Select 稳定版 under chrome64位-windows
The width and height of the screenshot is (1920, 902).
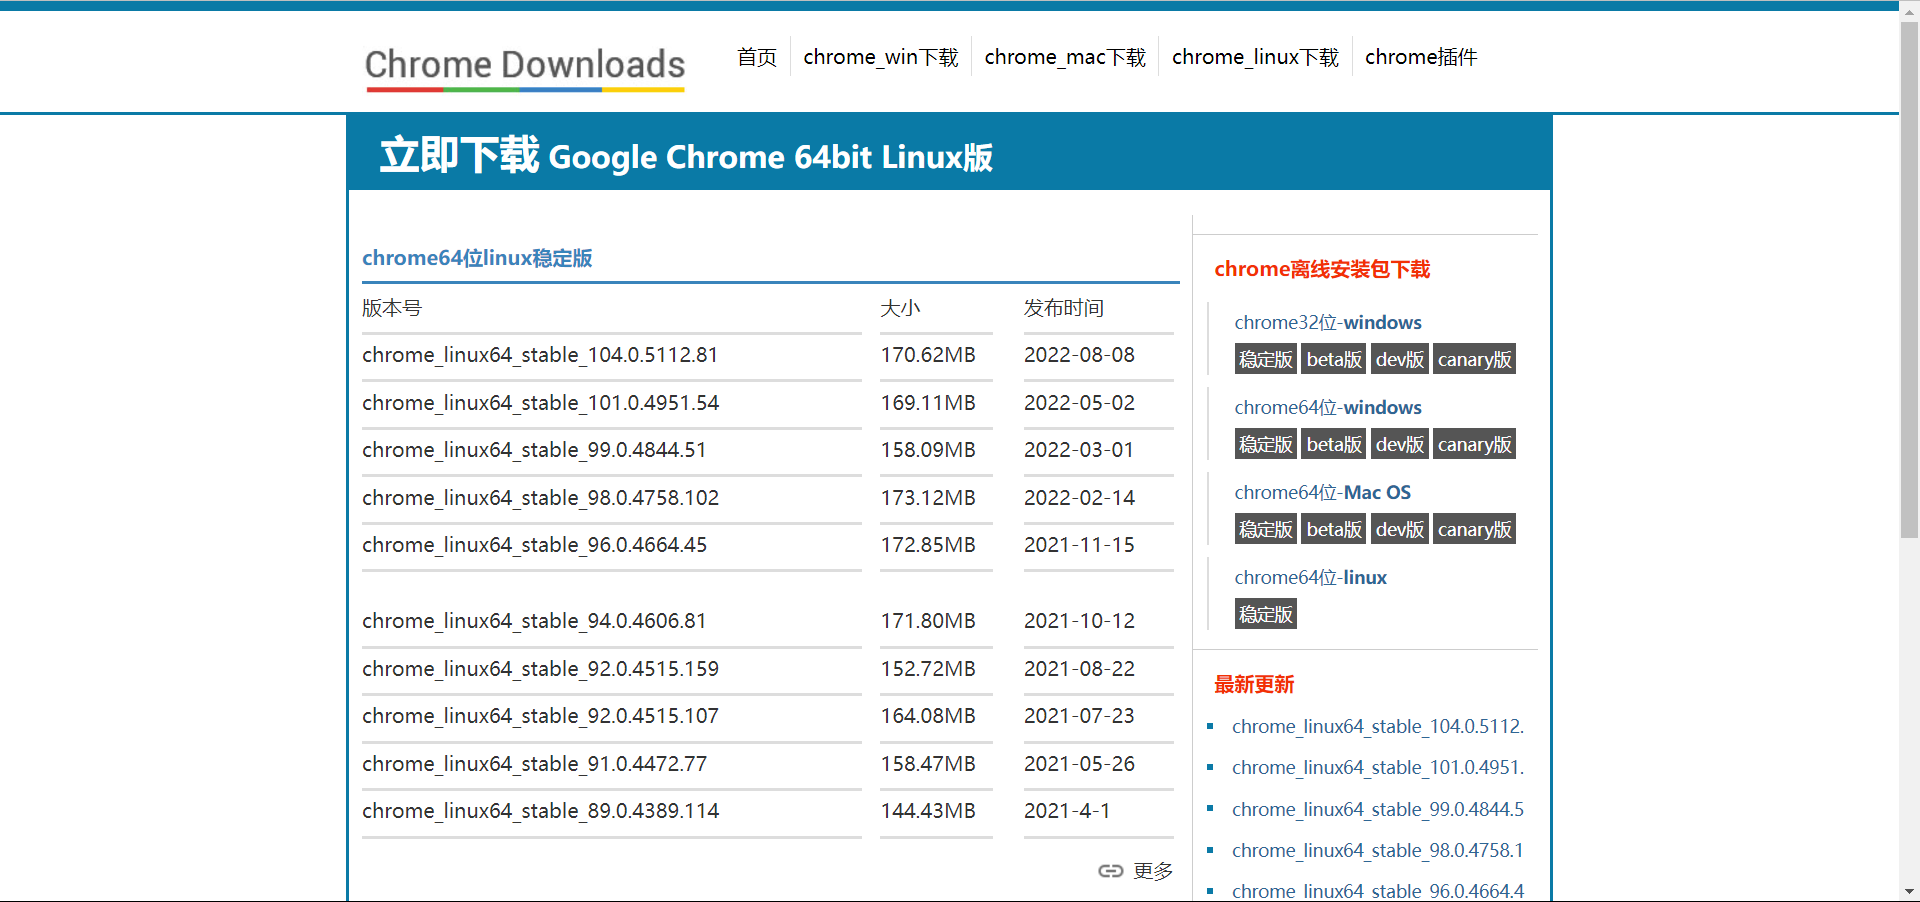1266,444
